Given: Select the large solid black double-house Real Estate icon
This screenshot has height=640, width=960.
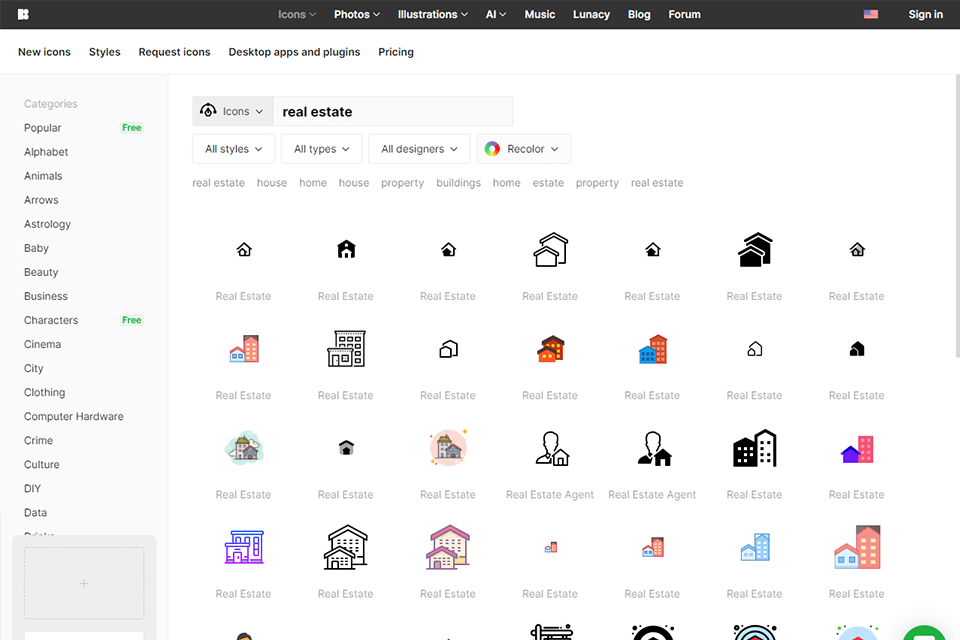Looking at the screenshot, I should (x=755, y=249).
